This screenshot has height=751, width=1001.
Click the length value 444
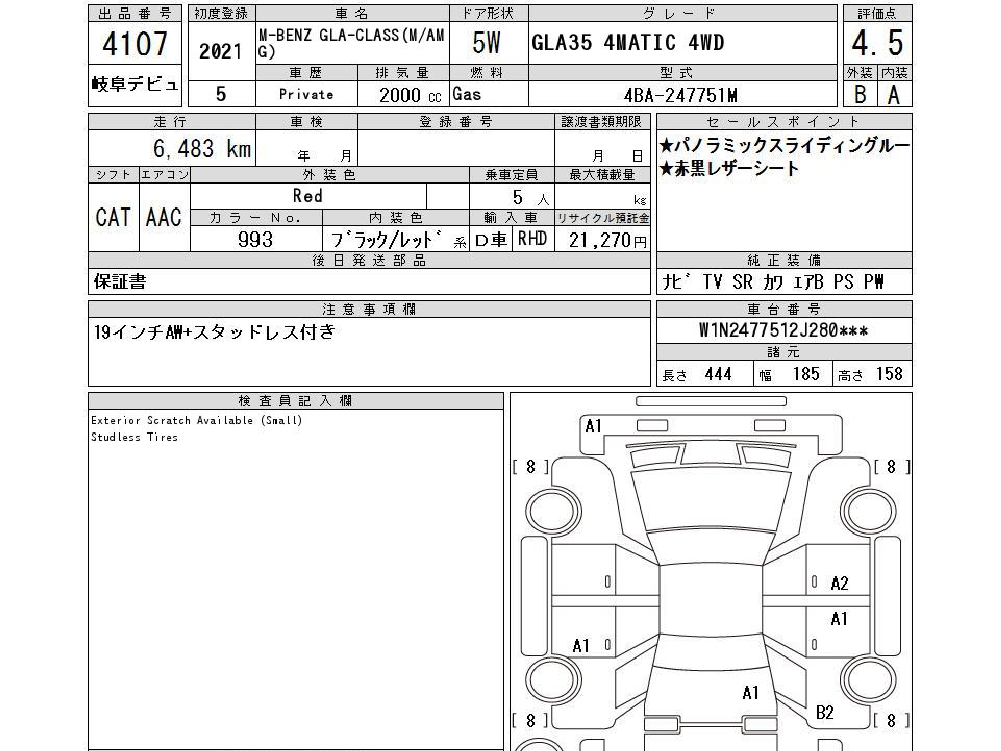click(718, 374)
